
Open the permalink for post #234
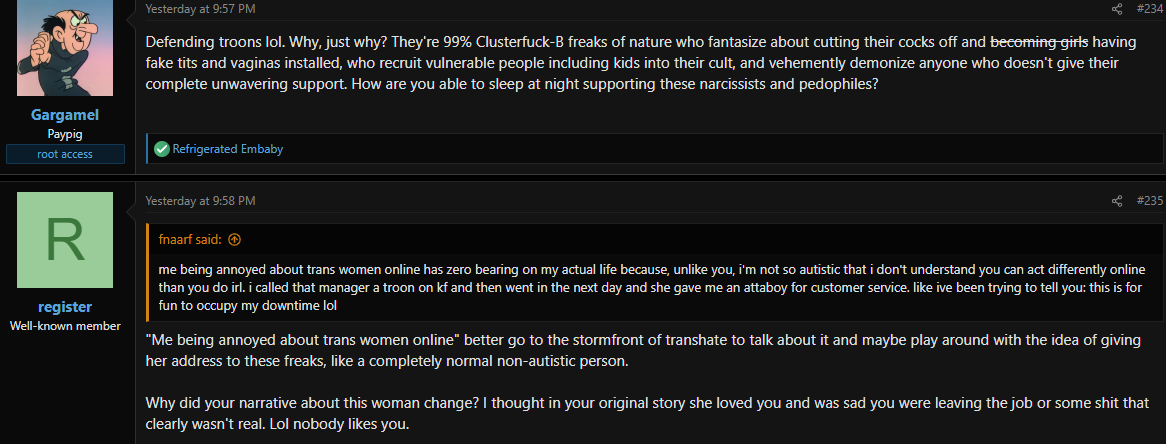pyautogui.click(x=1150, y=9)
